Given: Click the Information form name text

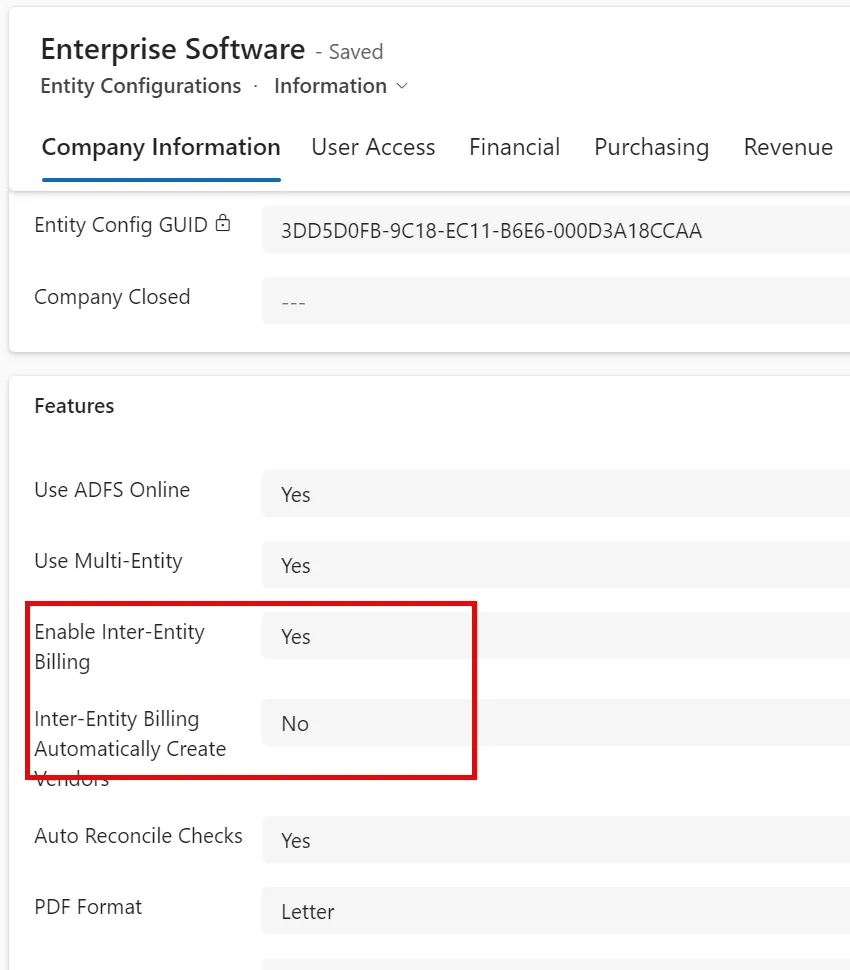Looking at the screenshot, I should click(330, 86).
